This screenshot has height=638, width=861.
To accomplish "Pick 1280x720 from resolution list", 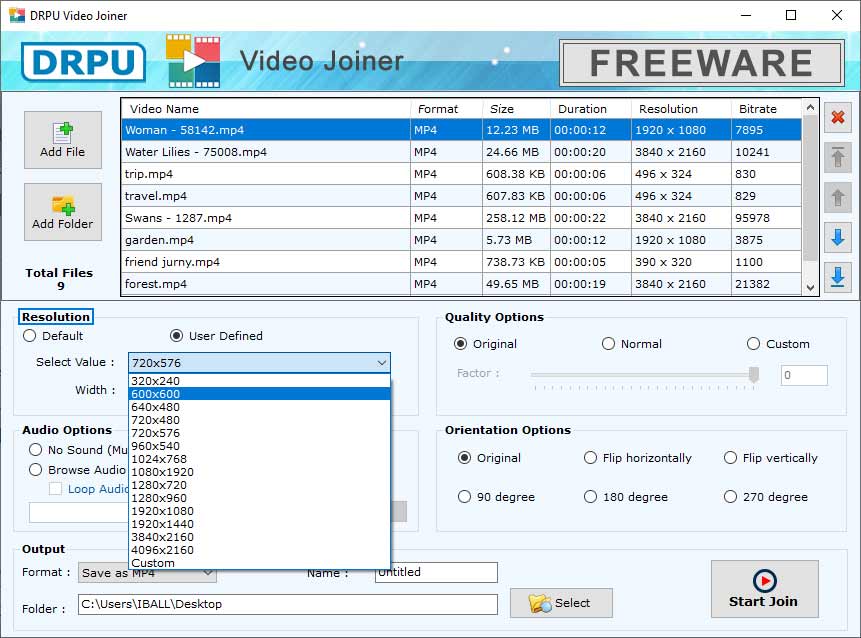I will tap(259, 485).
